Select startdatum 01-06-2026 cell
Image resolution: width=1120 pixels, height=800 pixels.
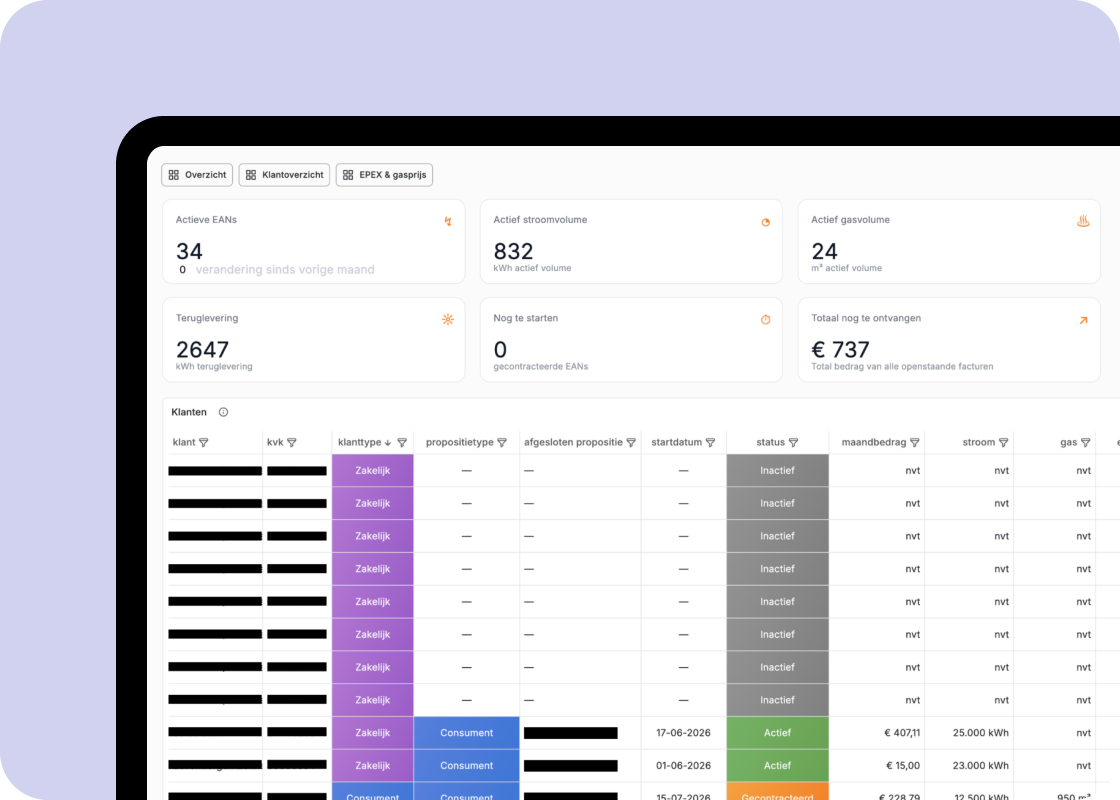point(684,766)
